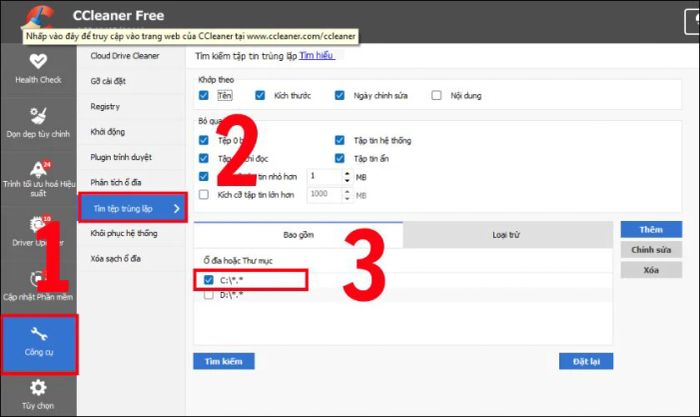
Task: Open Xóa sạch ổ đĩa tool
Action: pyautogui.click(x=115, y=259)
